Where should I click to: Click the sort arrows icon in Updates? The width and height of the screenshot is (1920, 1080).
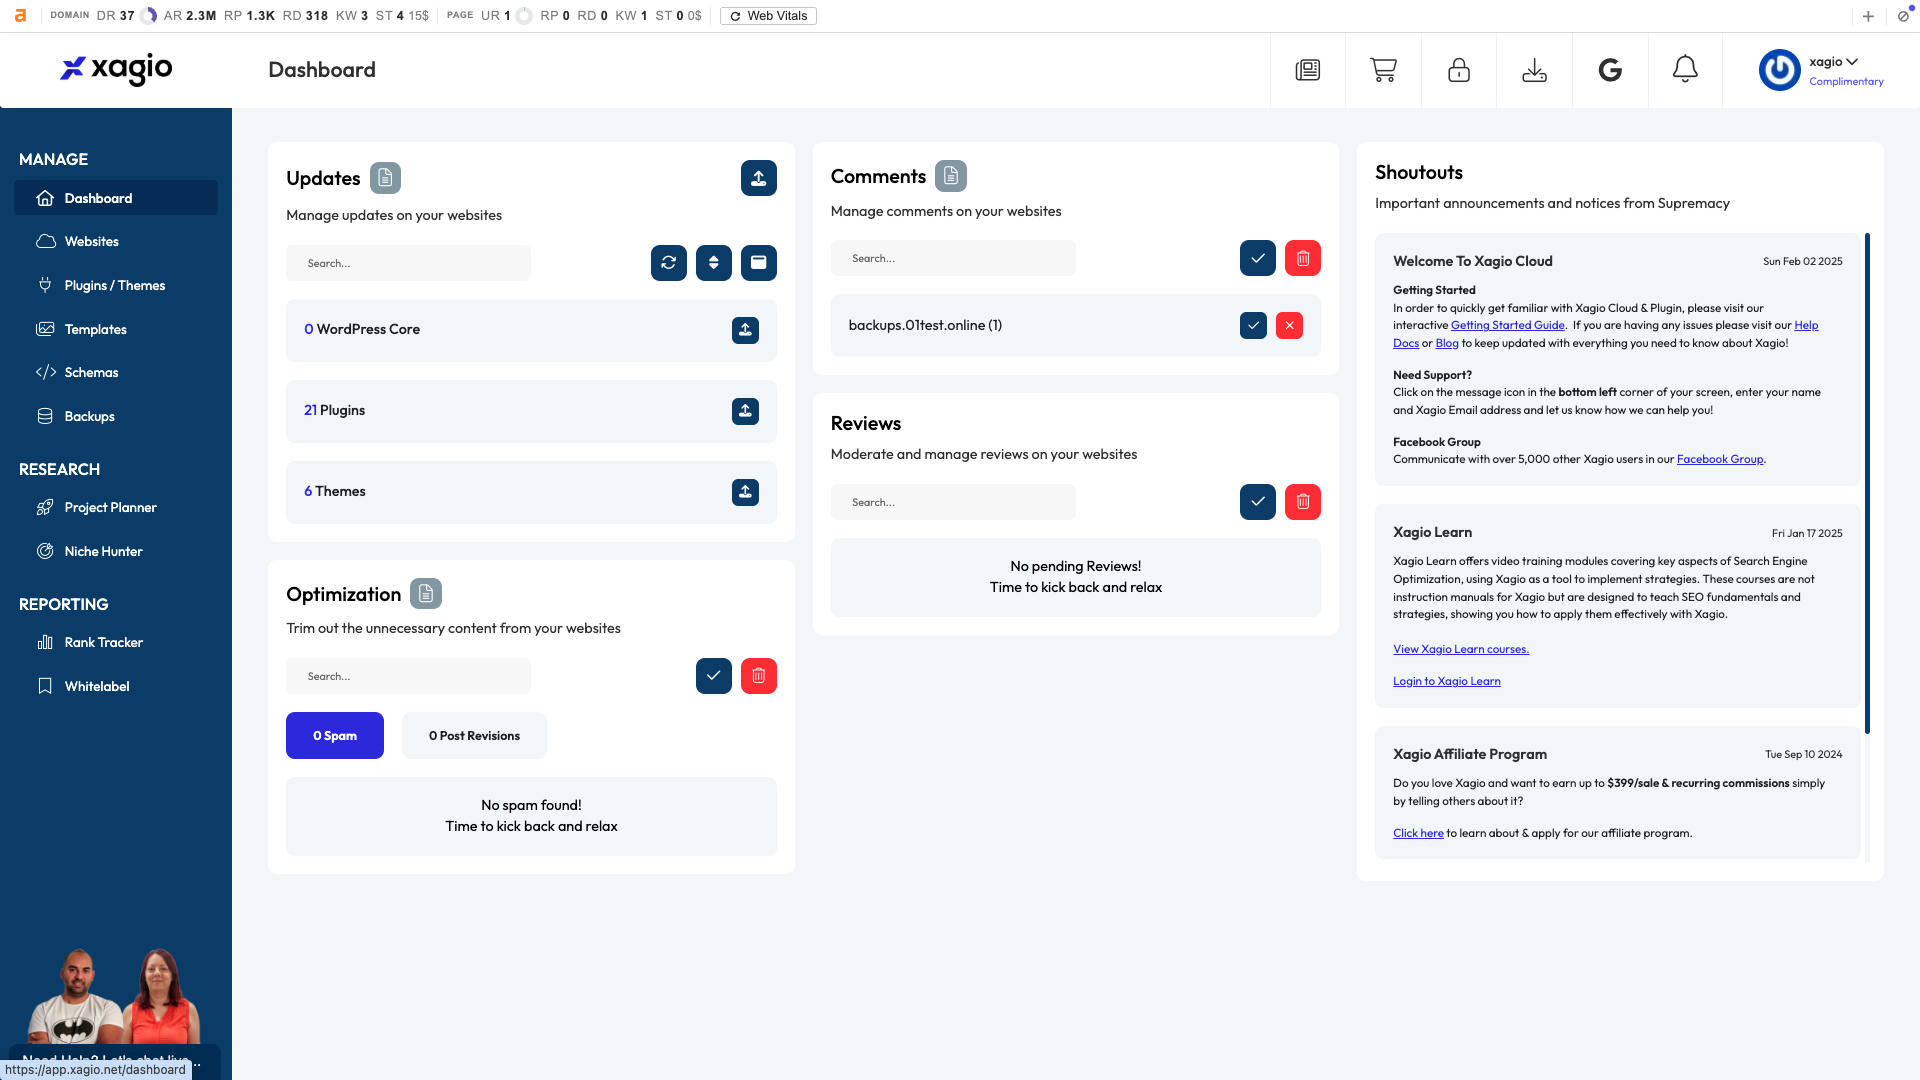714,263
